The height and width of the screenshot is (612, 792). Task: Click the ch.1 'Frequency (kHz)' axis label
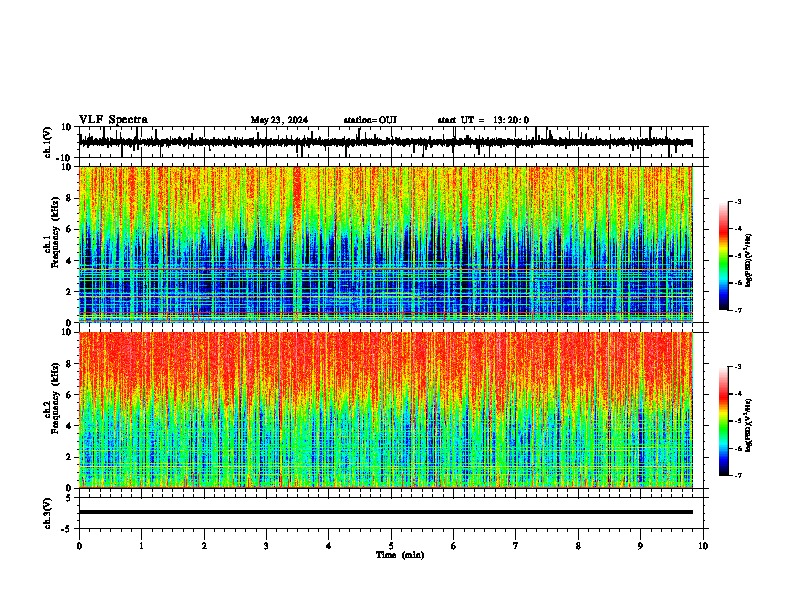pos(56,233)
